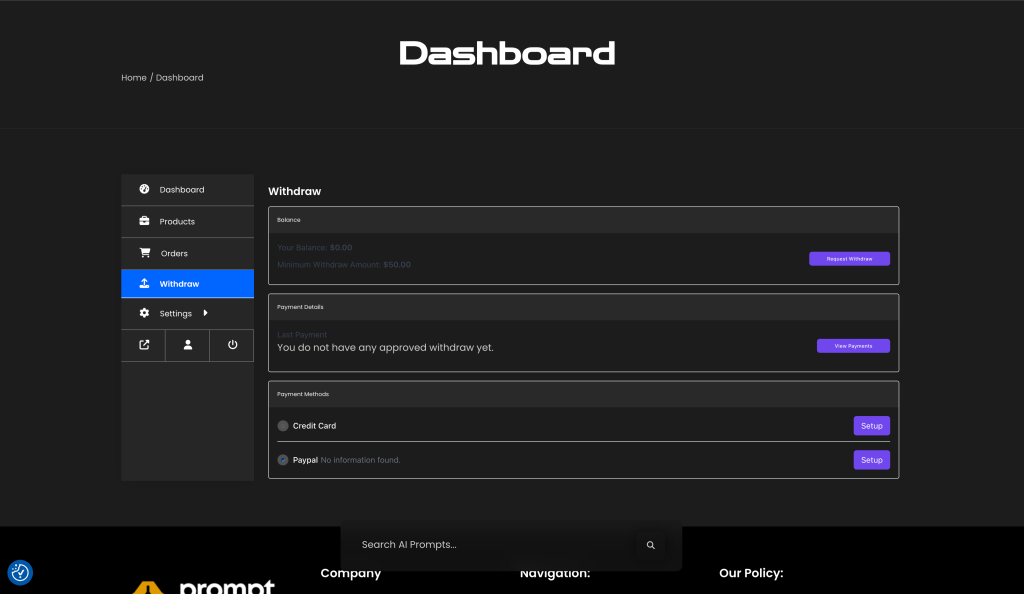The image size is (1024, 594).
Task: Open the Products menu item
Action: pyautogui.click(x=177, y=221)
